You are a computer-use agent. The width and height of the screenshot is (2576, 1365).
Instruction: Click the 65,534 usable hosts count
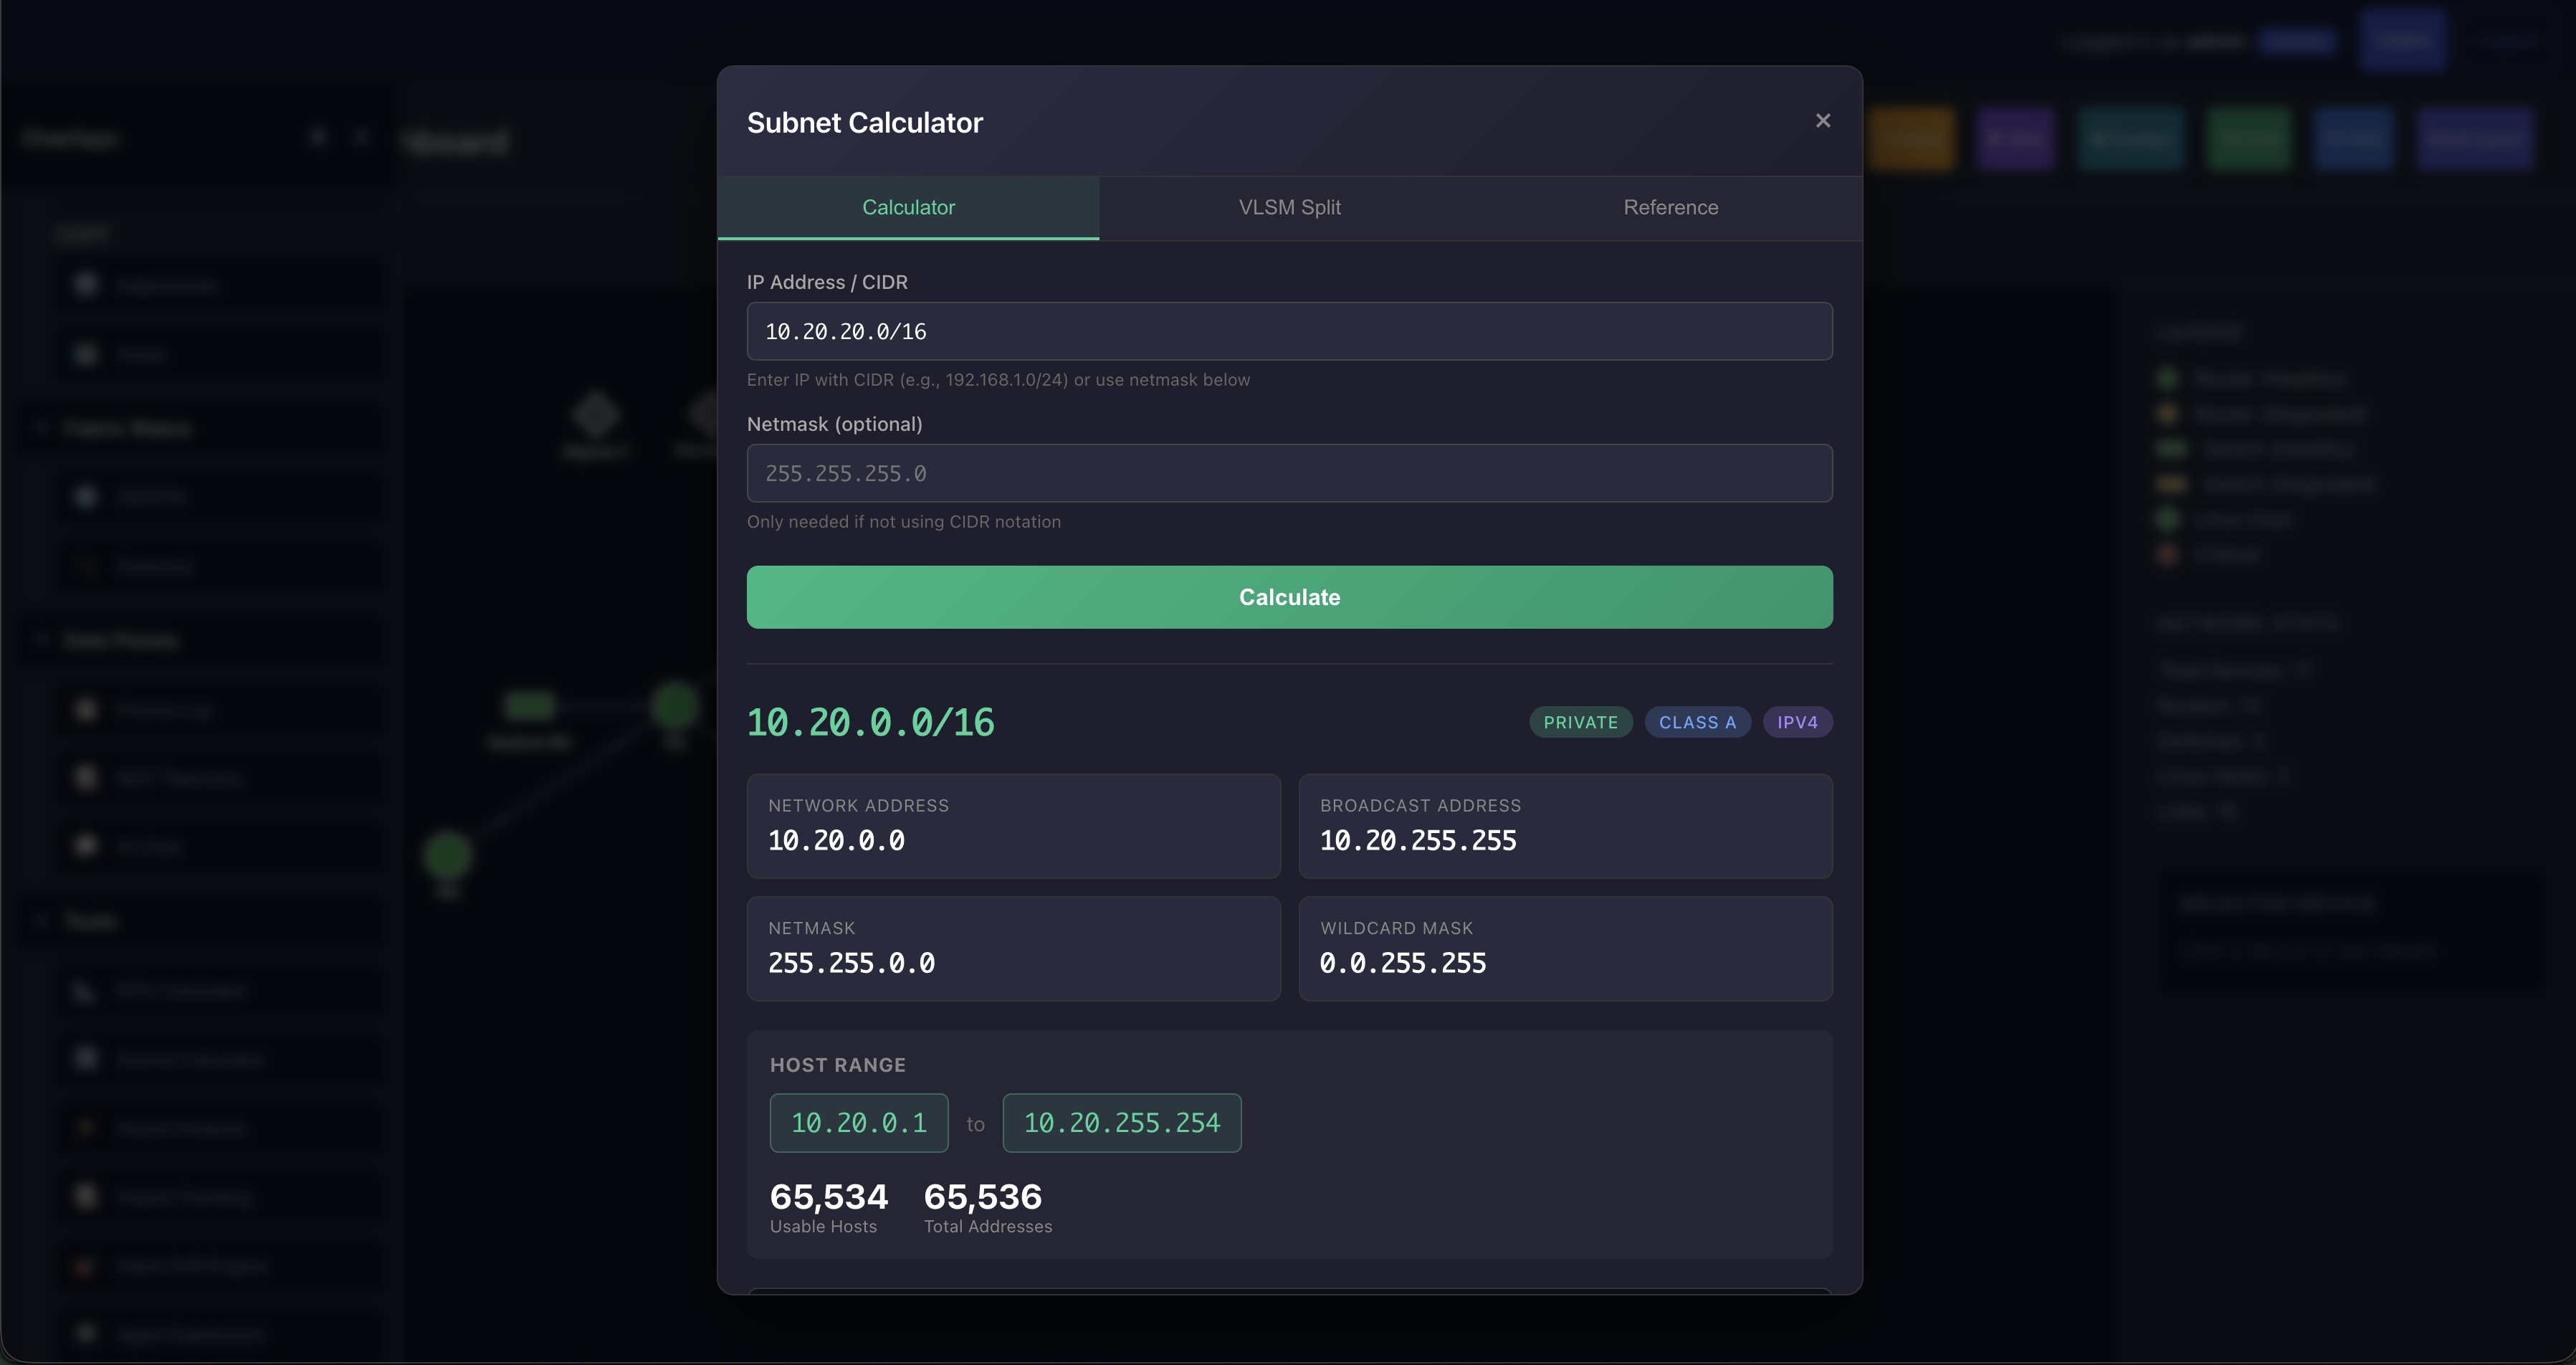coord(829,1197)
